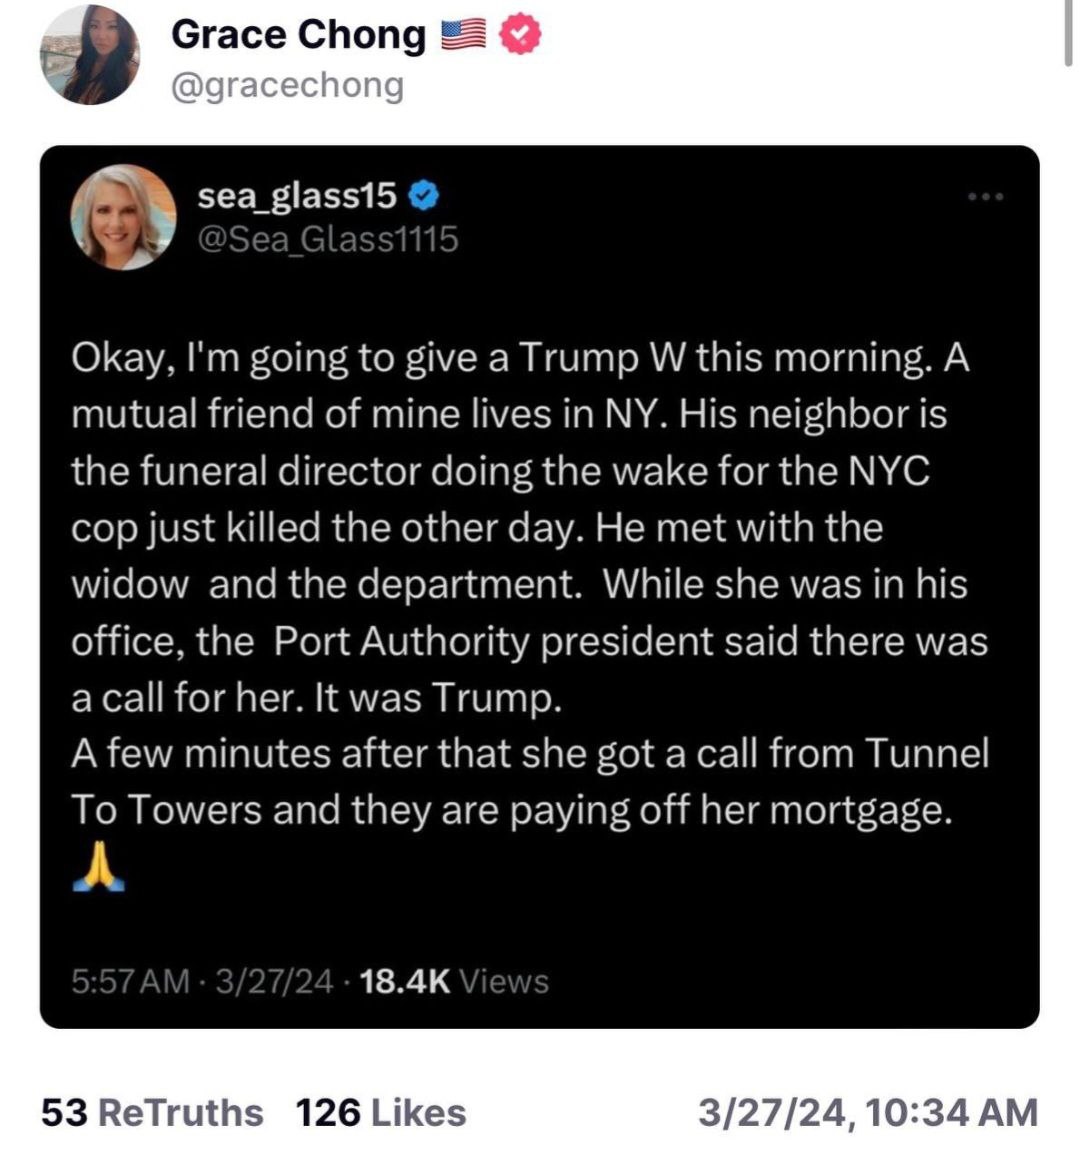Click the American flag emoji next to Grace Chong
This screenshot has width=1080, height=1156.
tap(464, 35)
